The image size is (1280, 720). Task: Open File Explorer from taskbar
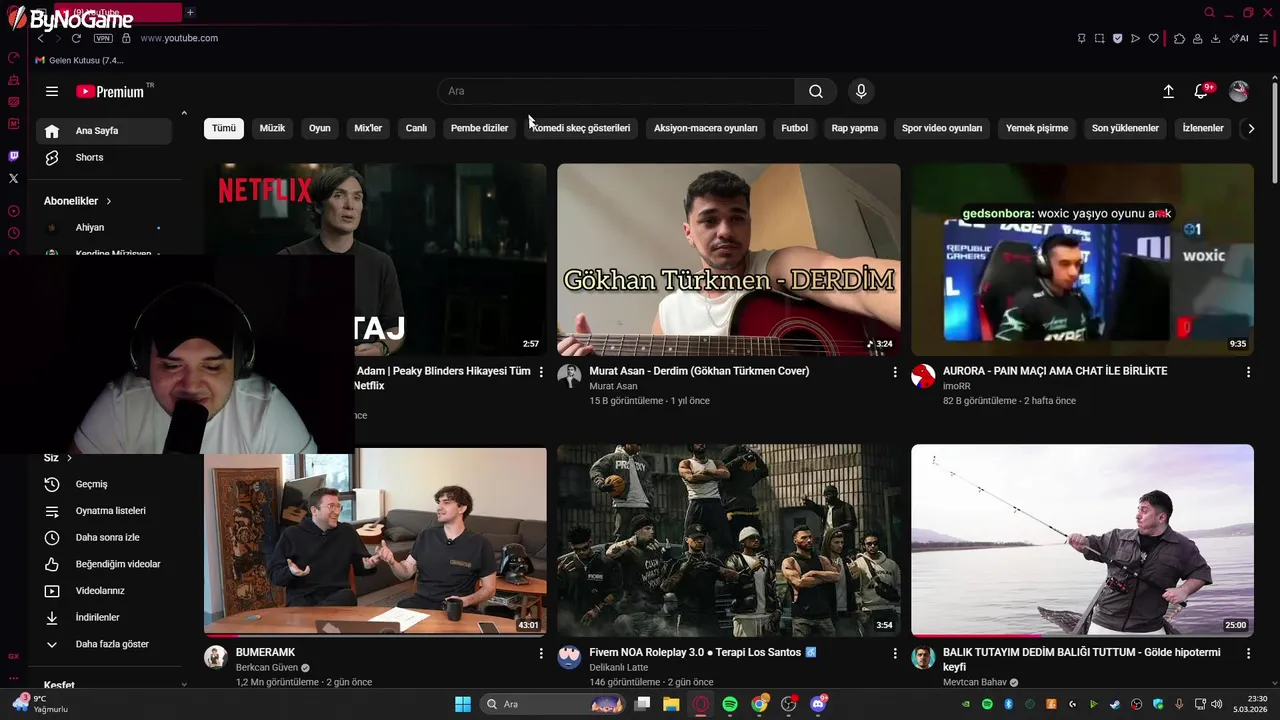click(x=671, y=704)
